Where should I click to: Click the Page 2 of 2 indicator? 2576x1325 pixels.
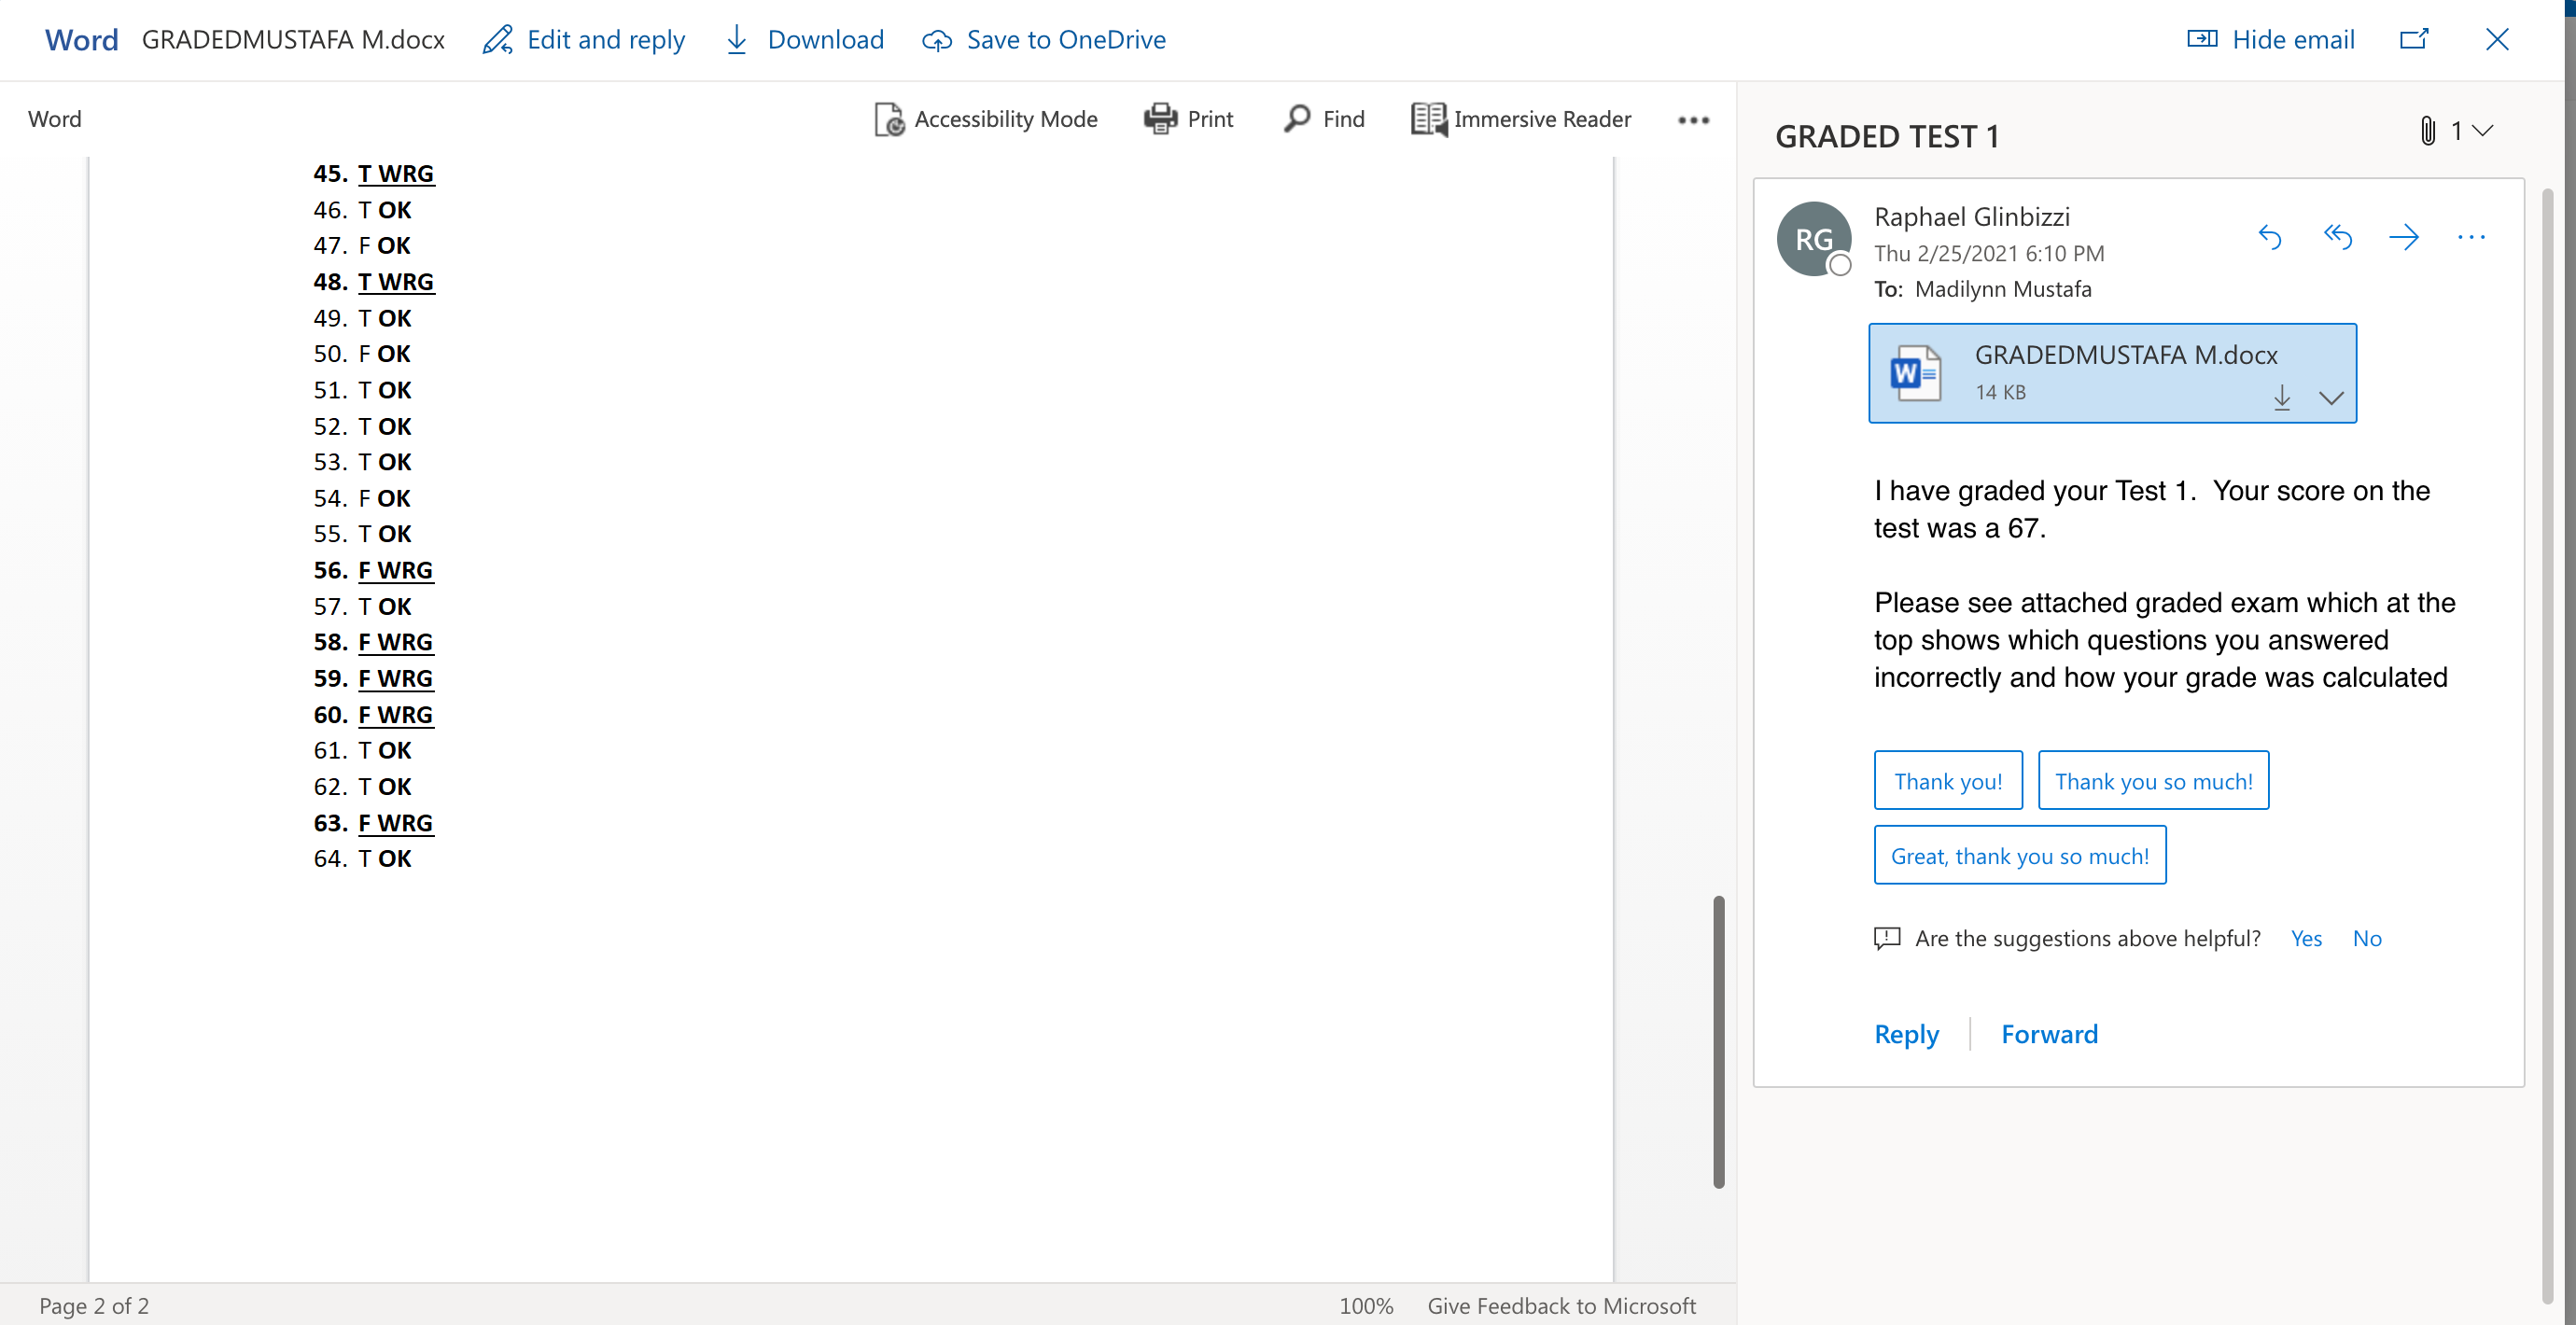pos(94,1305)
